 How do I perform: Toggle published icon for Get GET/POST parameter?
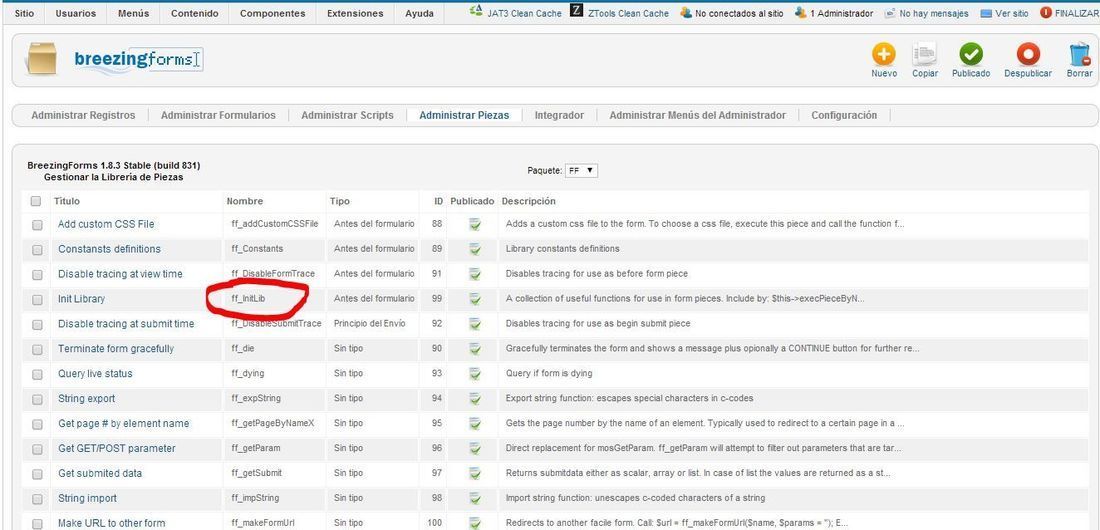tap(475, 449)
